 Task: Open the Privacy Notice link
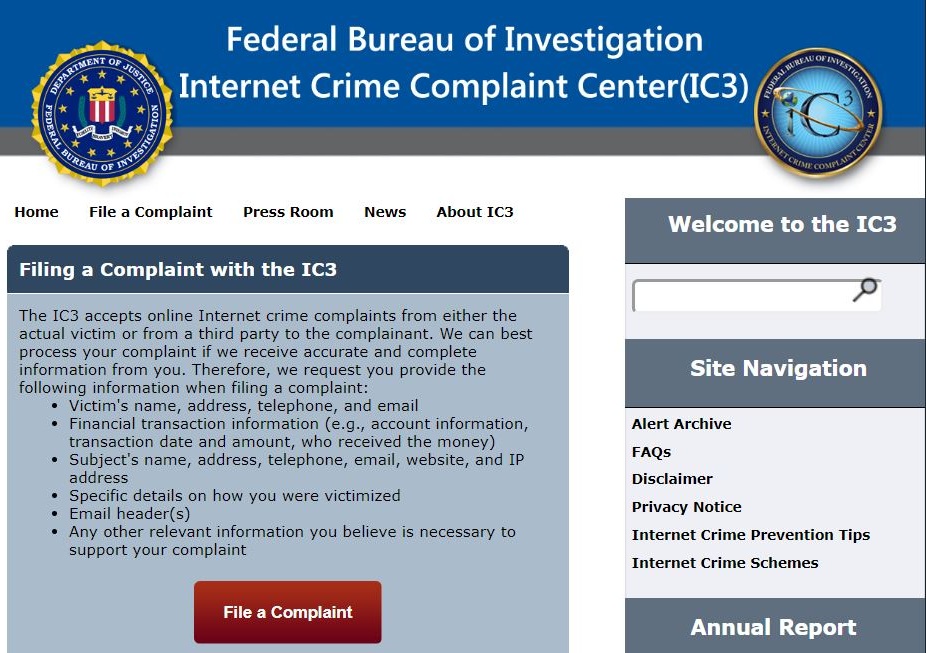coord(686,507)
